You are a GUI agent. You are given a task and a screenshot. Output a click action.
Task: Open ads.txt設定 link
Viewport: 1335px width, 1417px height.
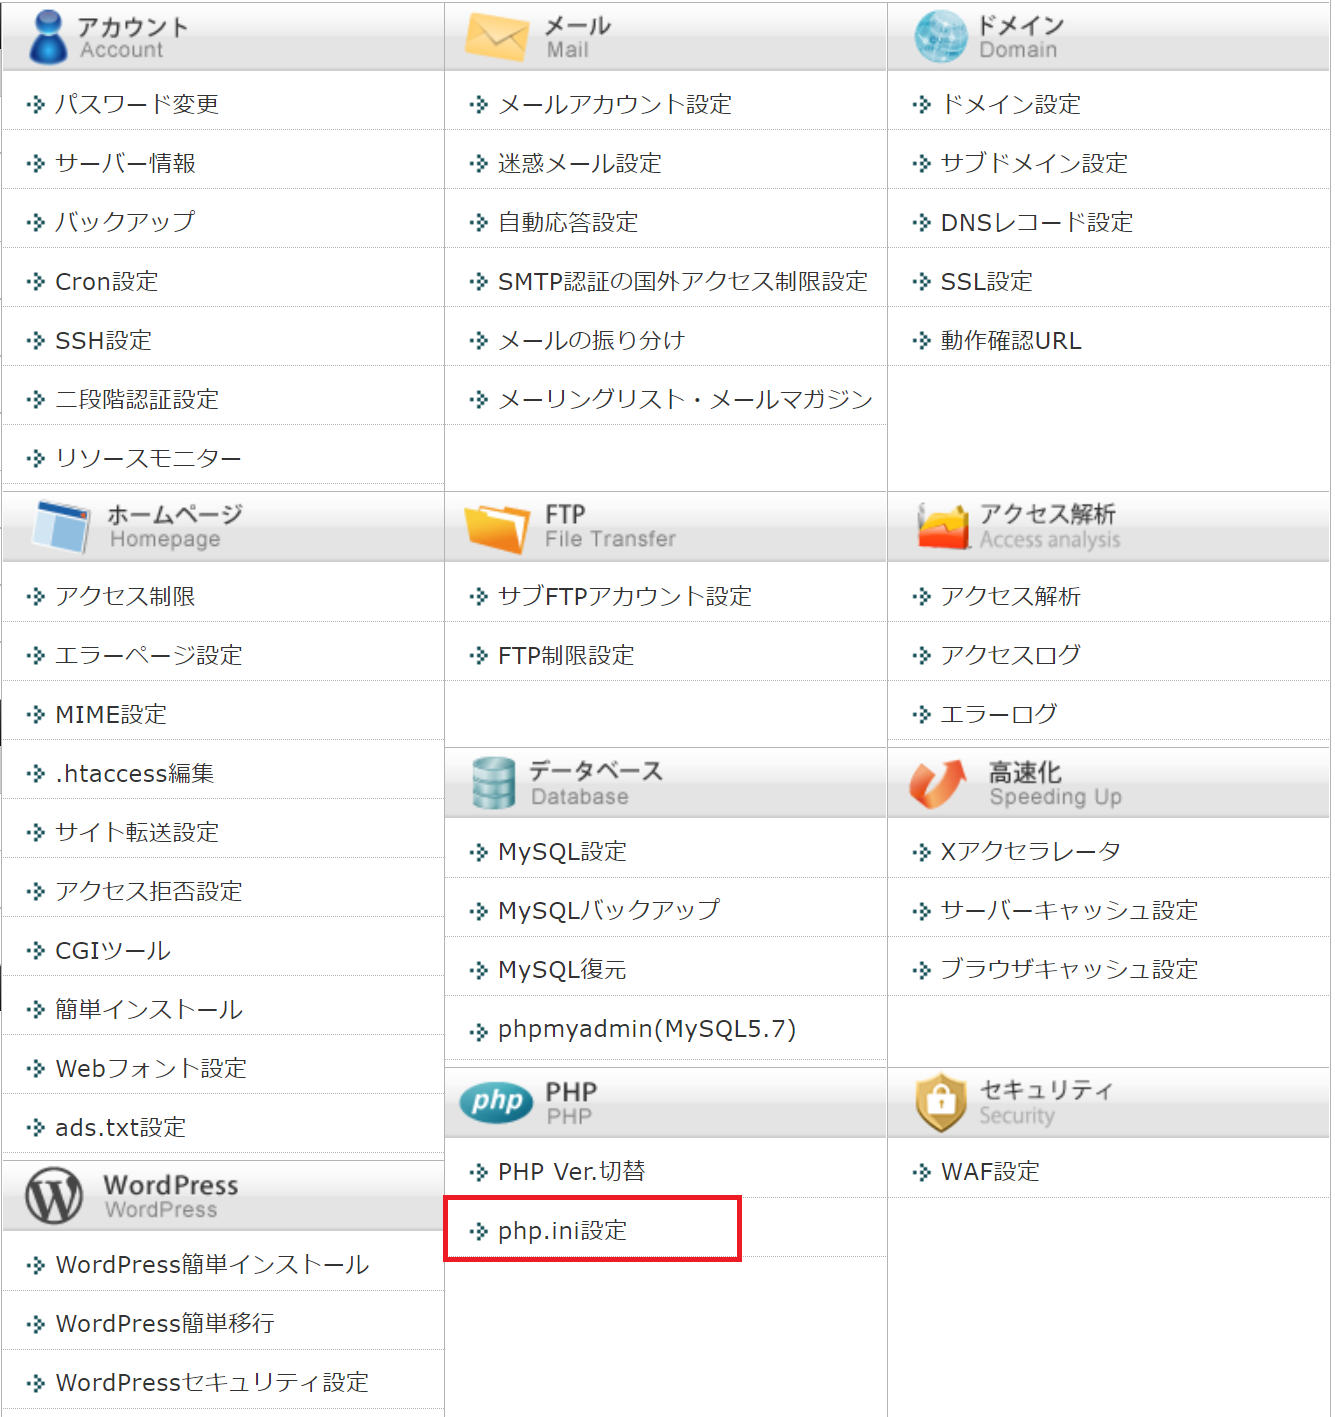[121, 1127]
